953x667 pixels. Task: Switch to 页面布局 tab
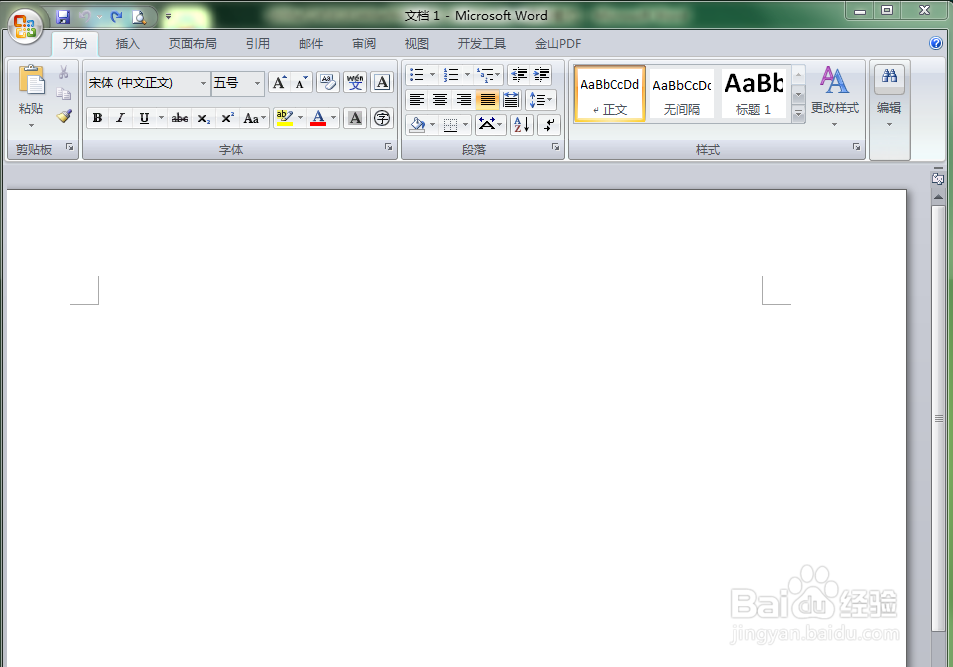pos(193,44)
